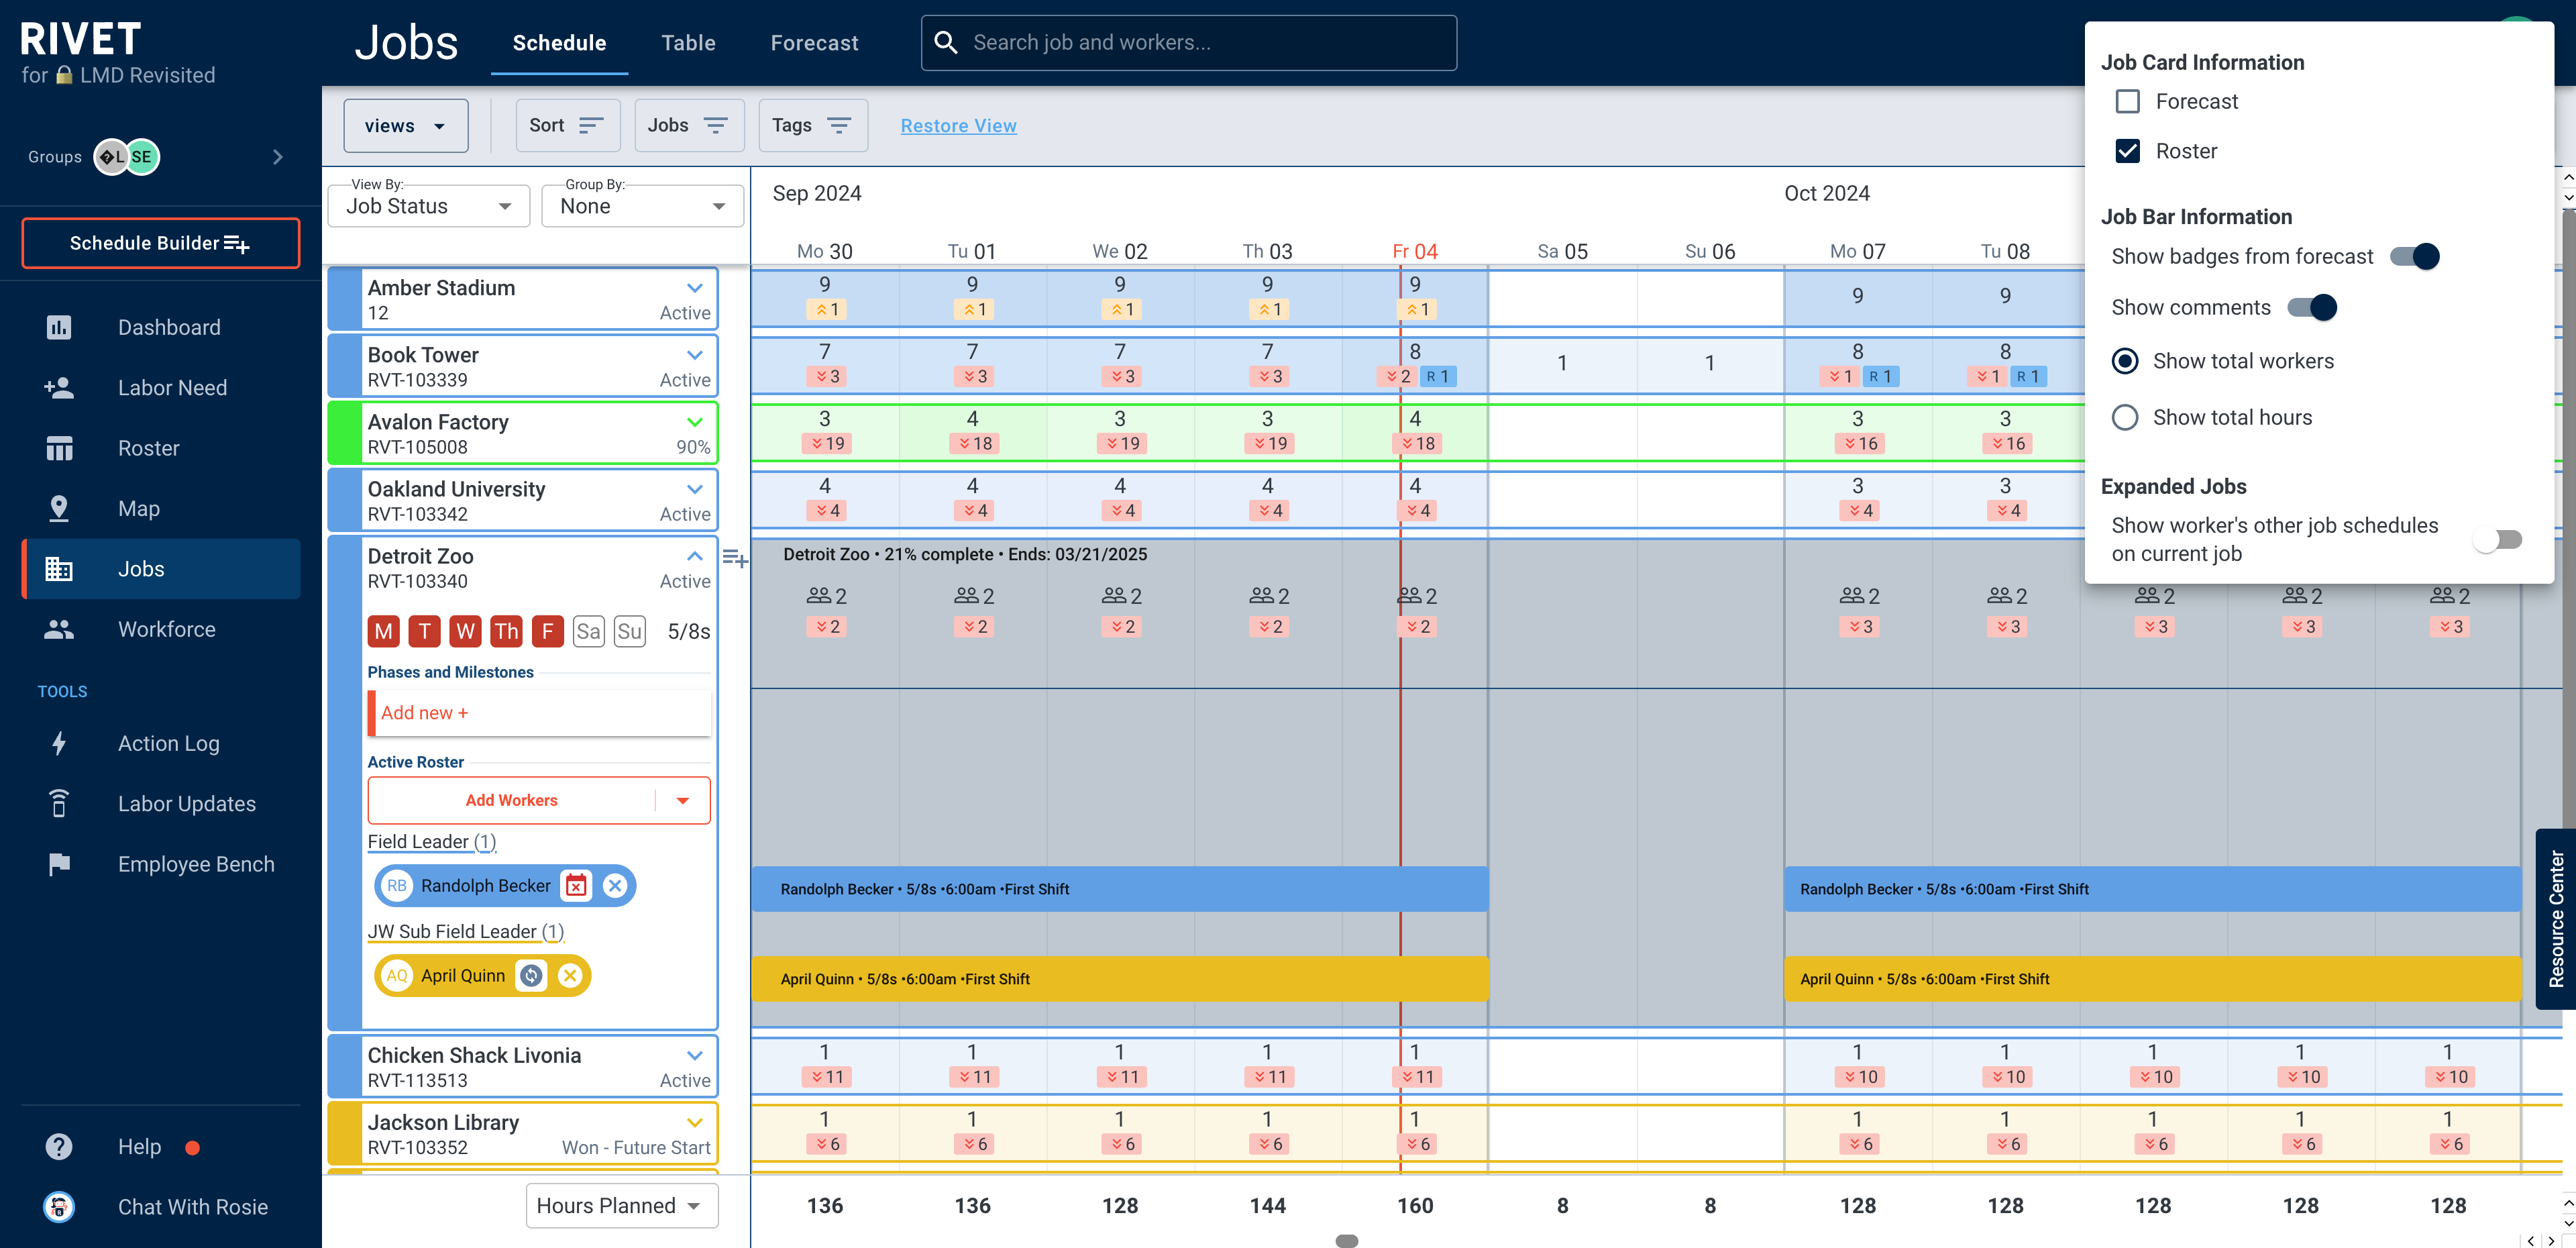Viewport: 2576px width, 1248px height.
Task: Open the views dropdown
Action: (405, 125)
